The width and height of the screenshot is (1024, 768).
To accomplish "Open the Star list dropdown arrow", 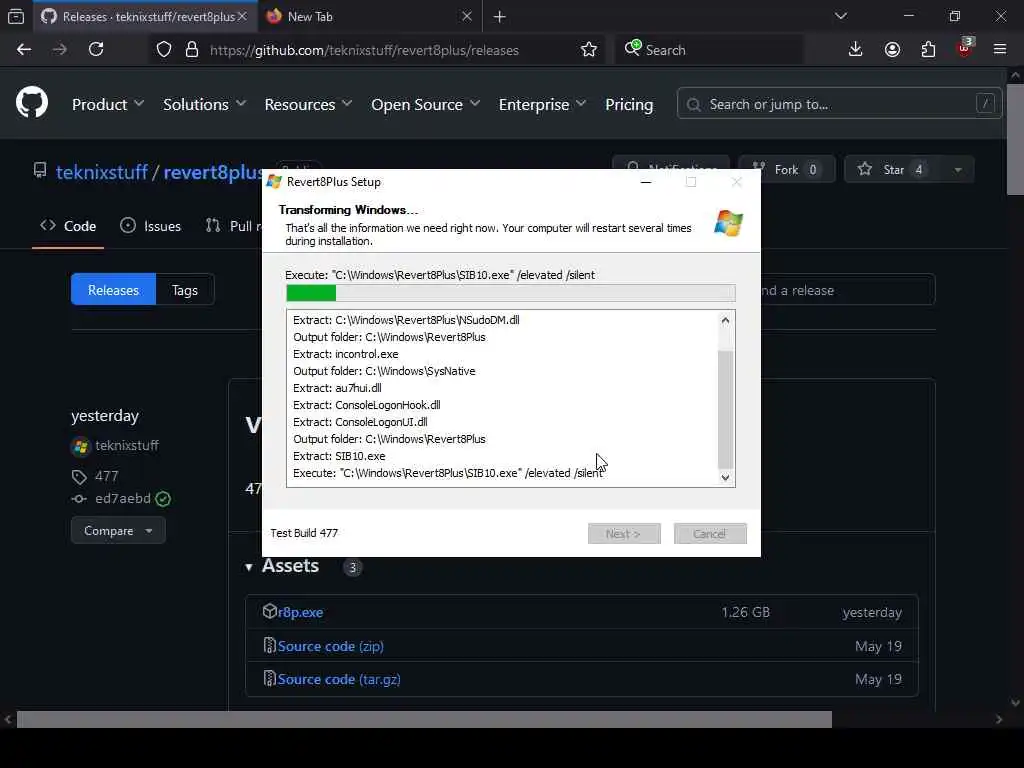I will click(957, 170).
